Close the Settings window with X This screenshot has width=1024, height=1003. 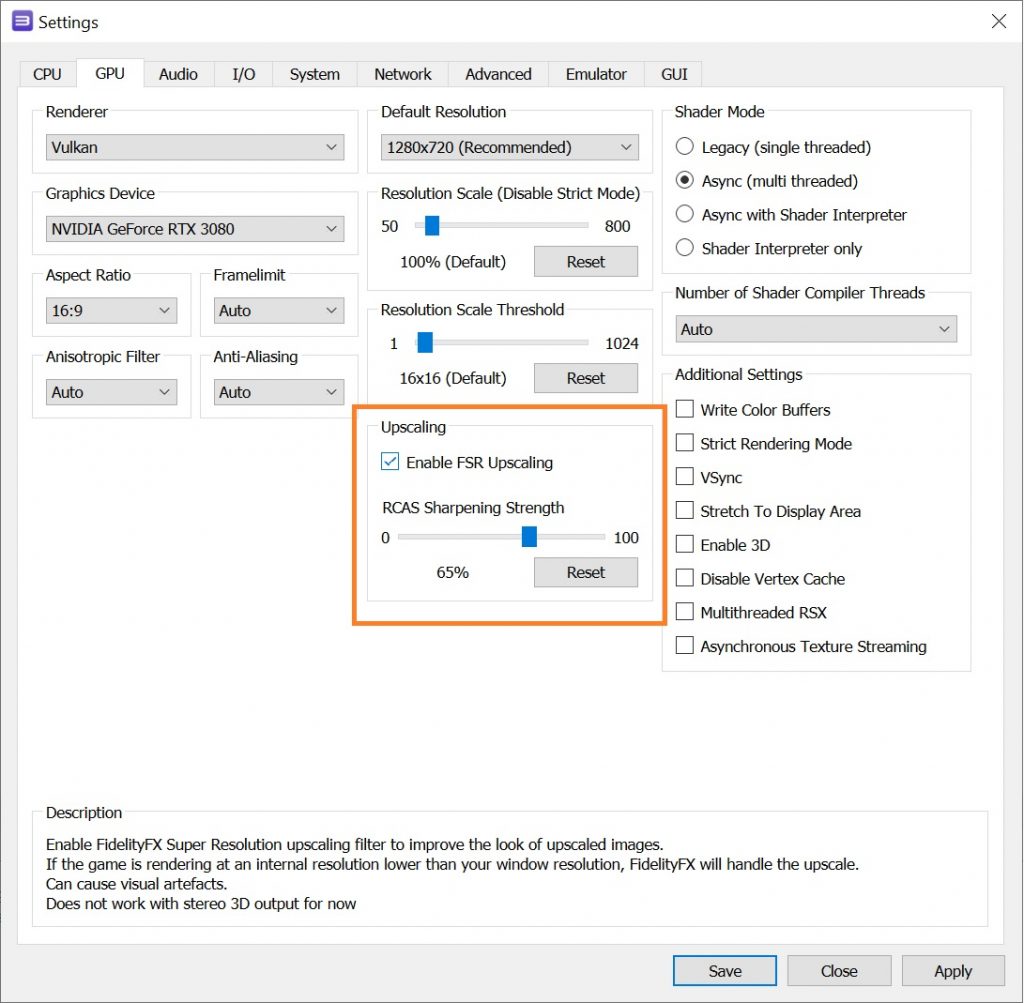pyautogui.click(x=999, y=21)
